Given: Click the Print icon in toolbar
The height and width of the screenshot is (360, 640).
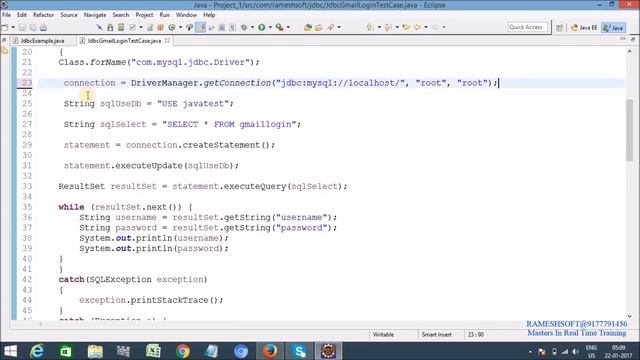Looking at the screenshot, I should tap(43, 27).
